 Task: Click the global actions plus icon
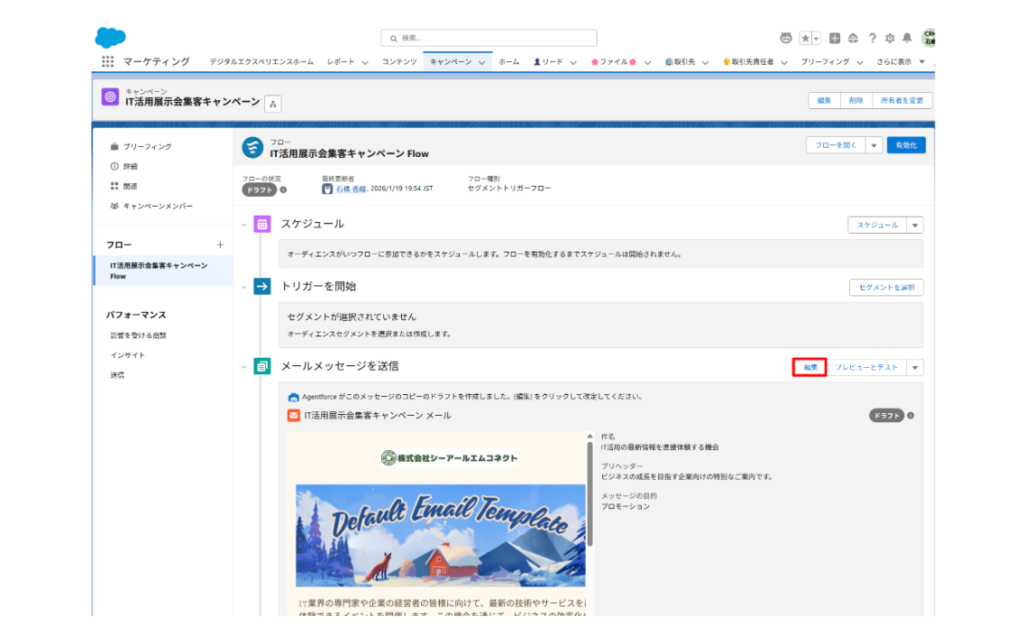835,38
